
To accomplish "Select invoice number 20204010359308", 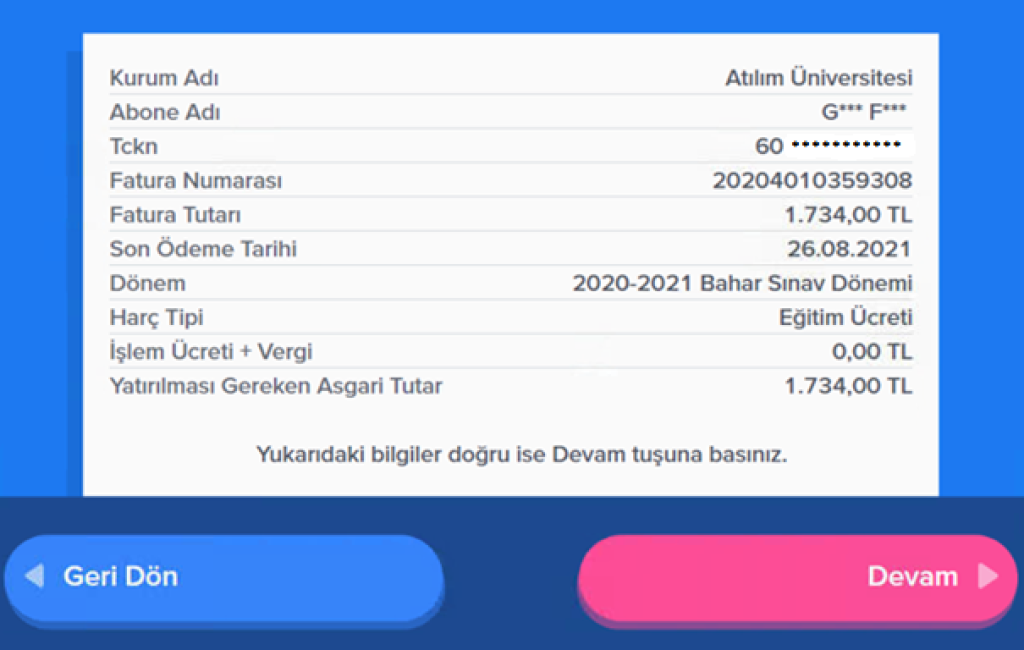I will [811, 181].
